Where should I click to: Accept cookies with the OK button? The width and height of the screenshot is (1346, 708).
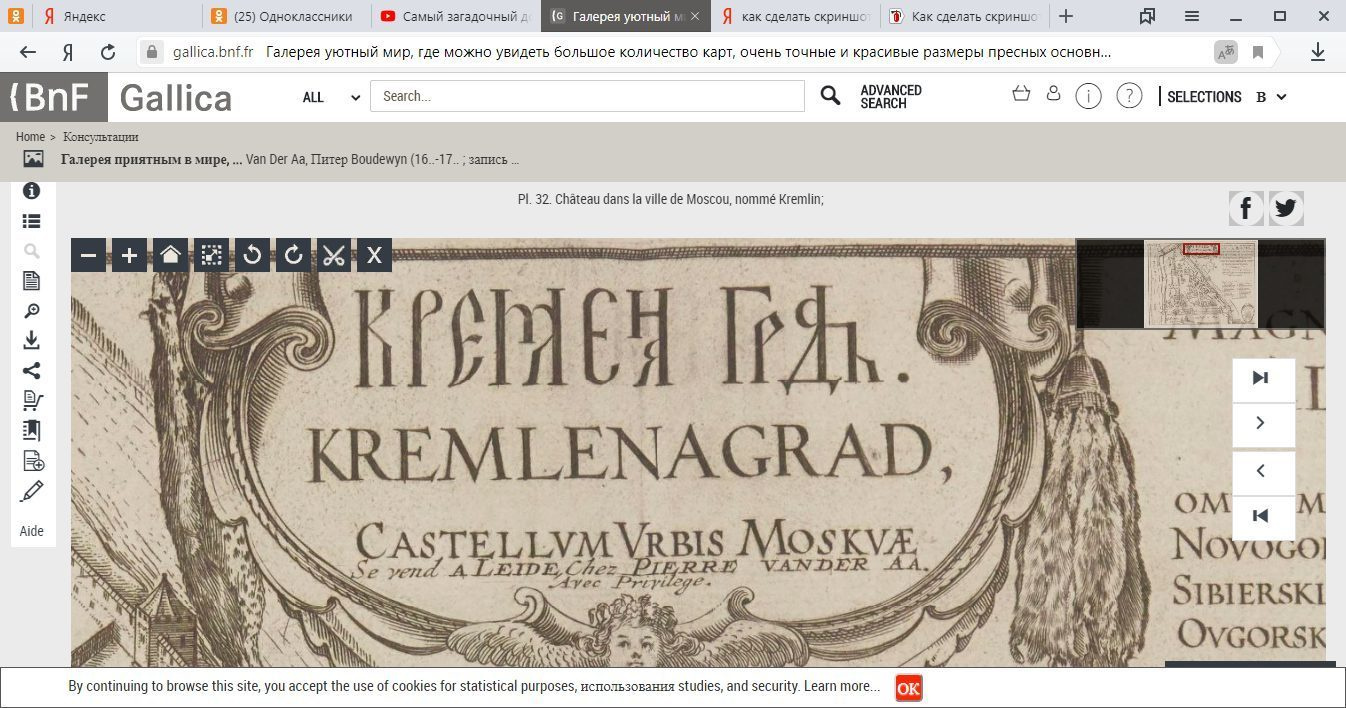click(x=908, y=688)
